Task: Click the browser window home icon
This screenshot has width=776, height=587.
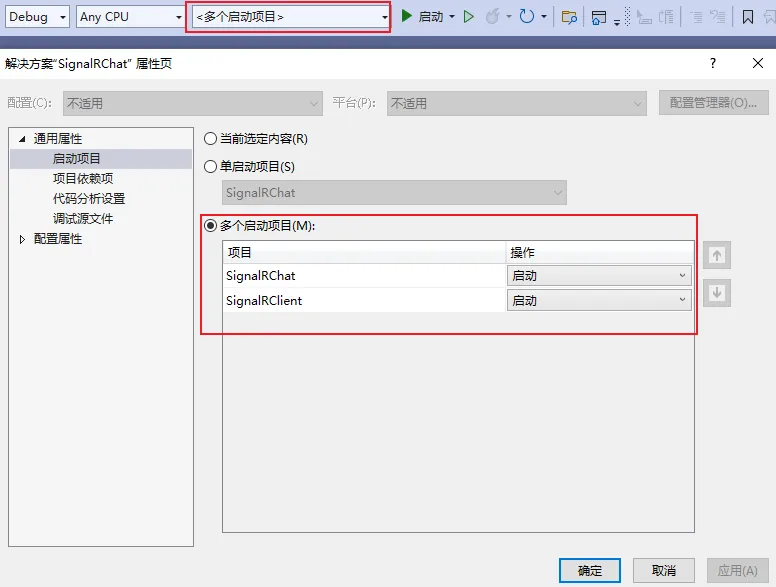Action: [x=598, y=17]
